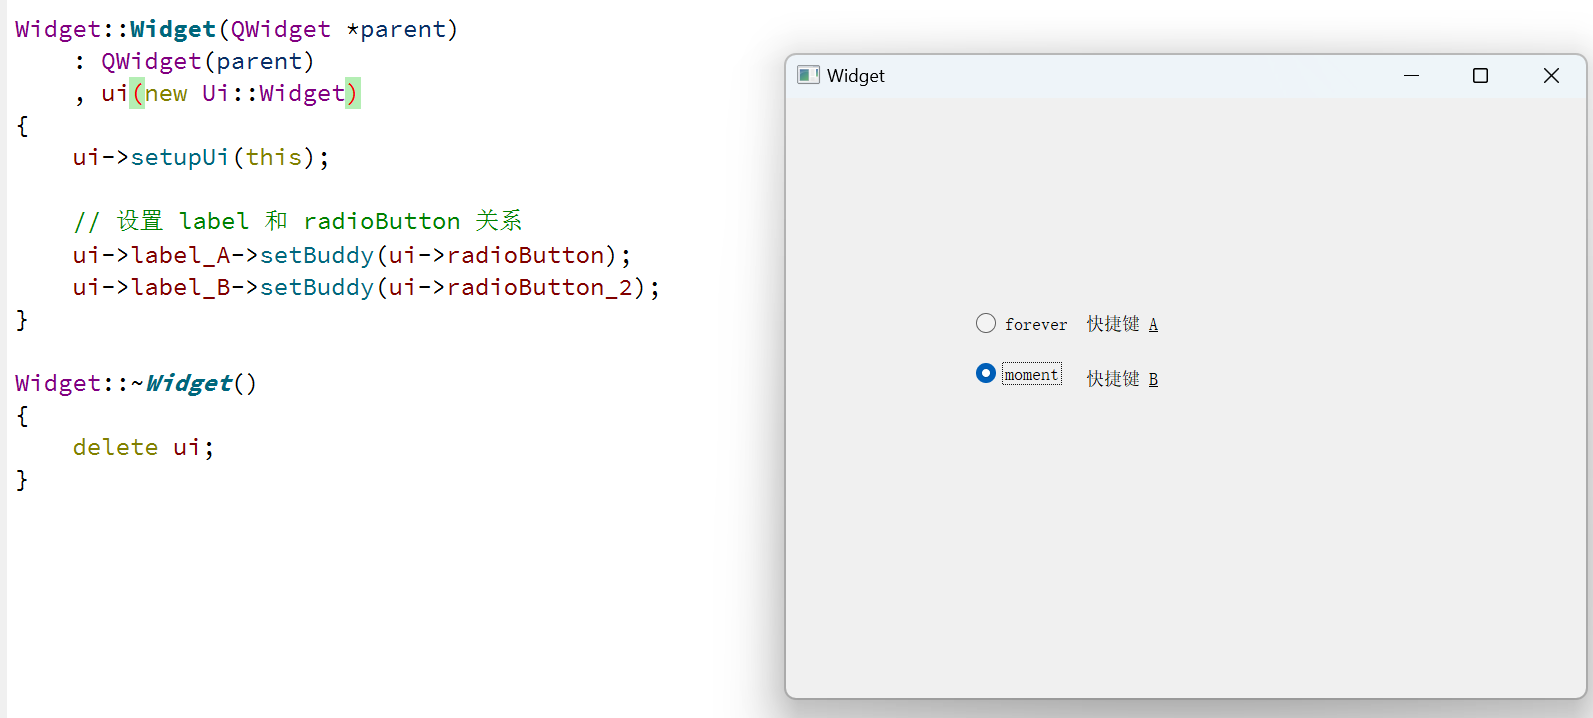Click 'setupUi' in the code
1593x718 pixels.
[180, 157]
